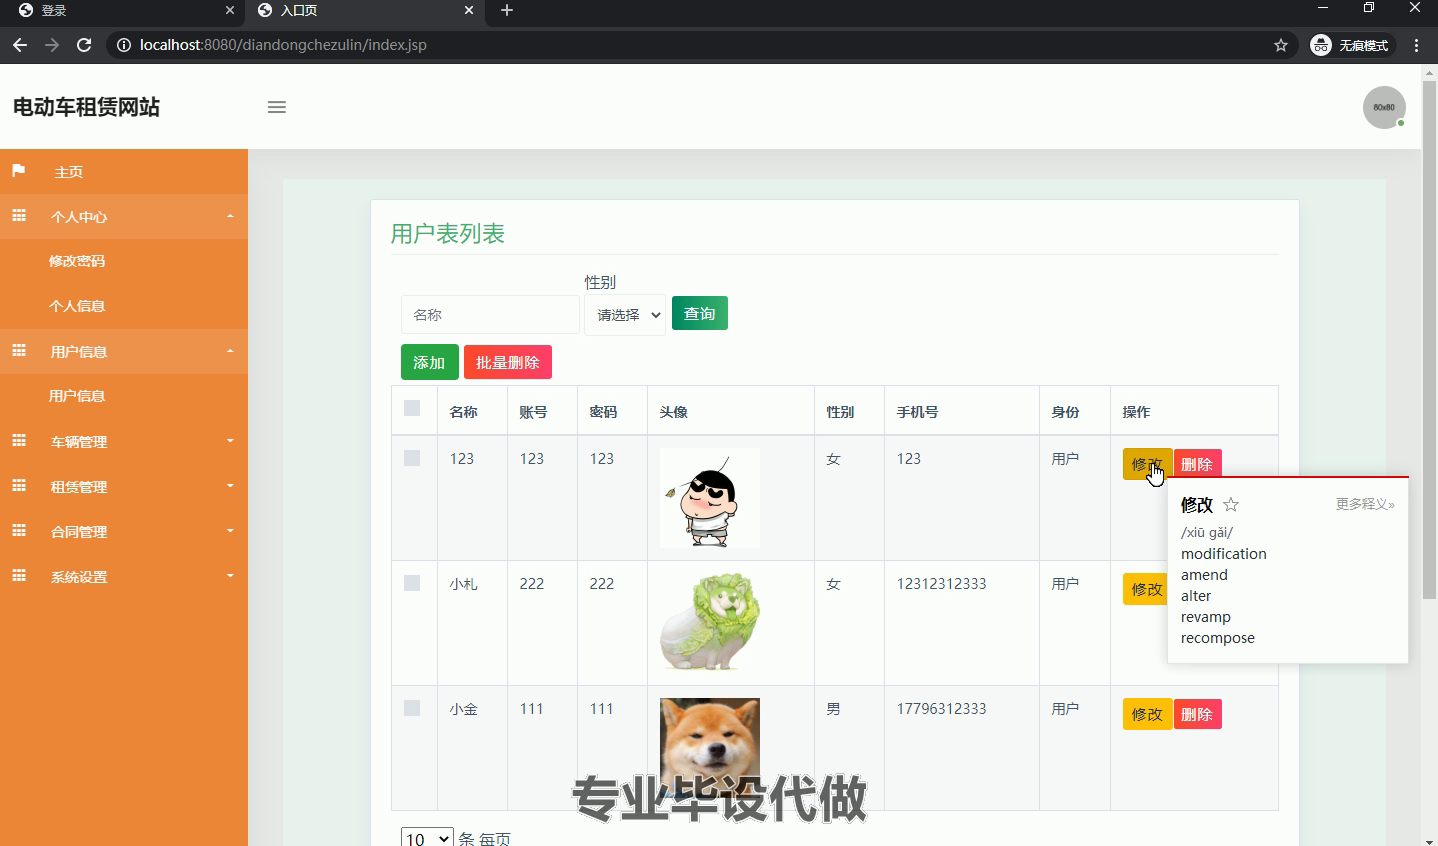The height and width of the screenshot is (846, 1438).
Task: Click the green 添加 button
Action: click(x=430, y=362)
